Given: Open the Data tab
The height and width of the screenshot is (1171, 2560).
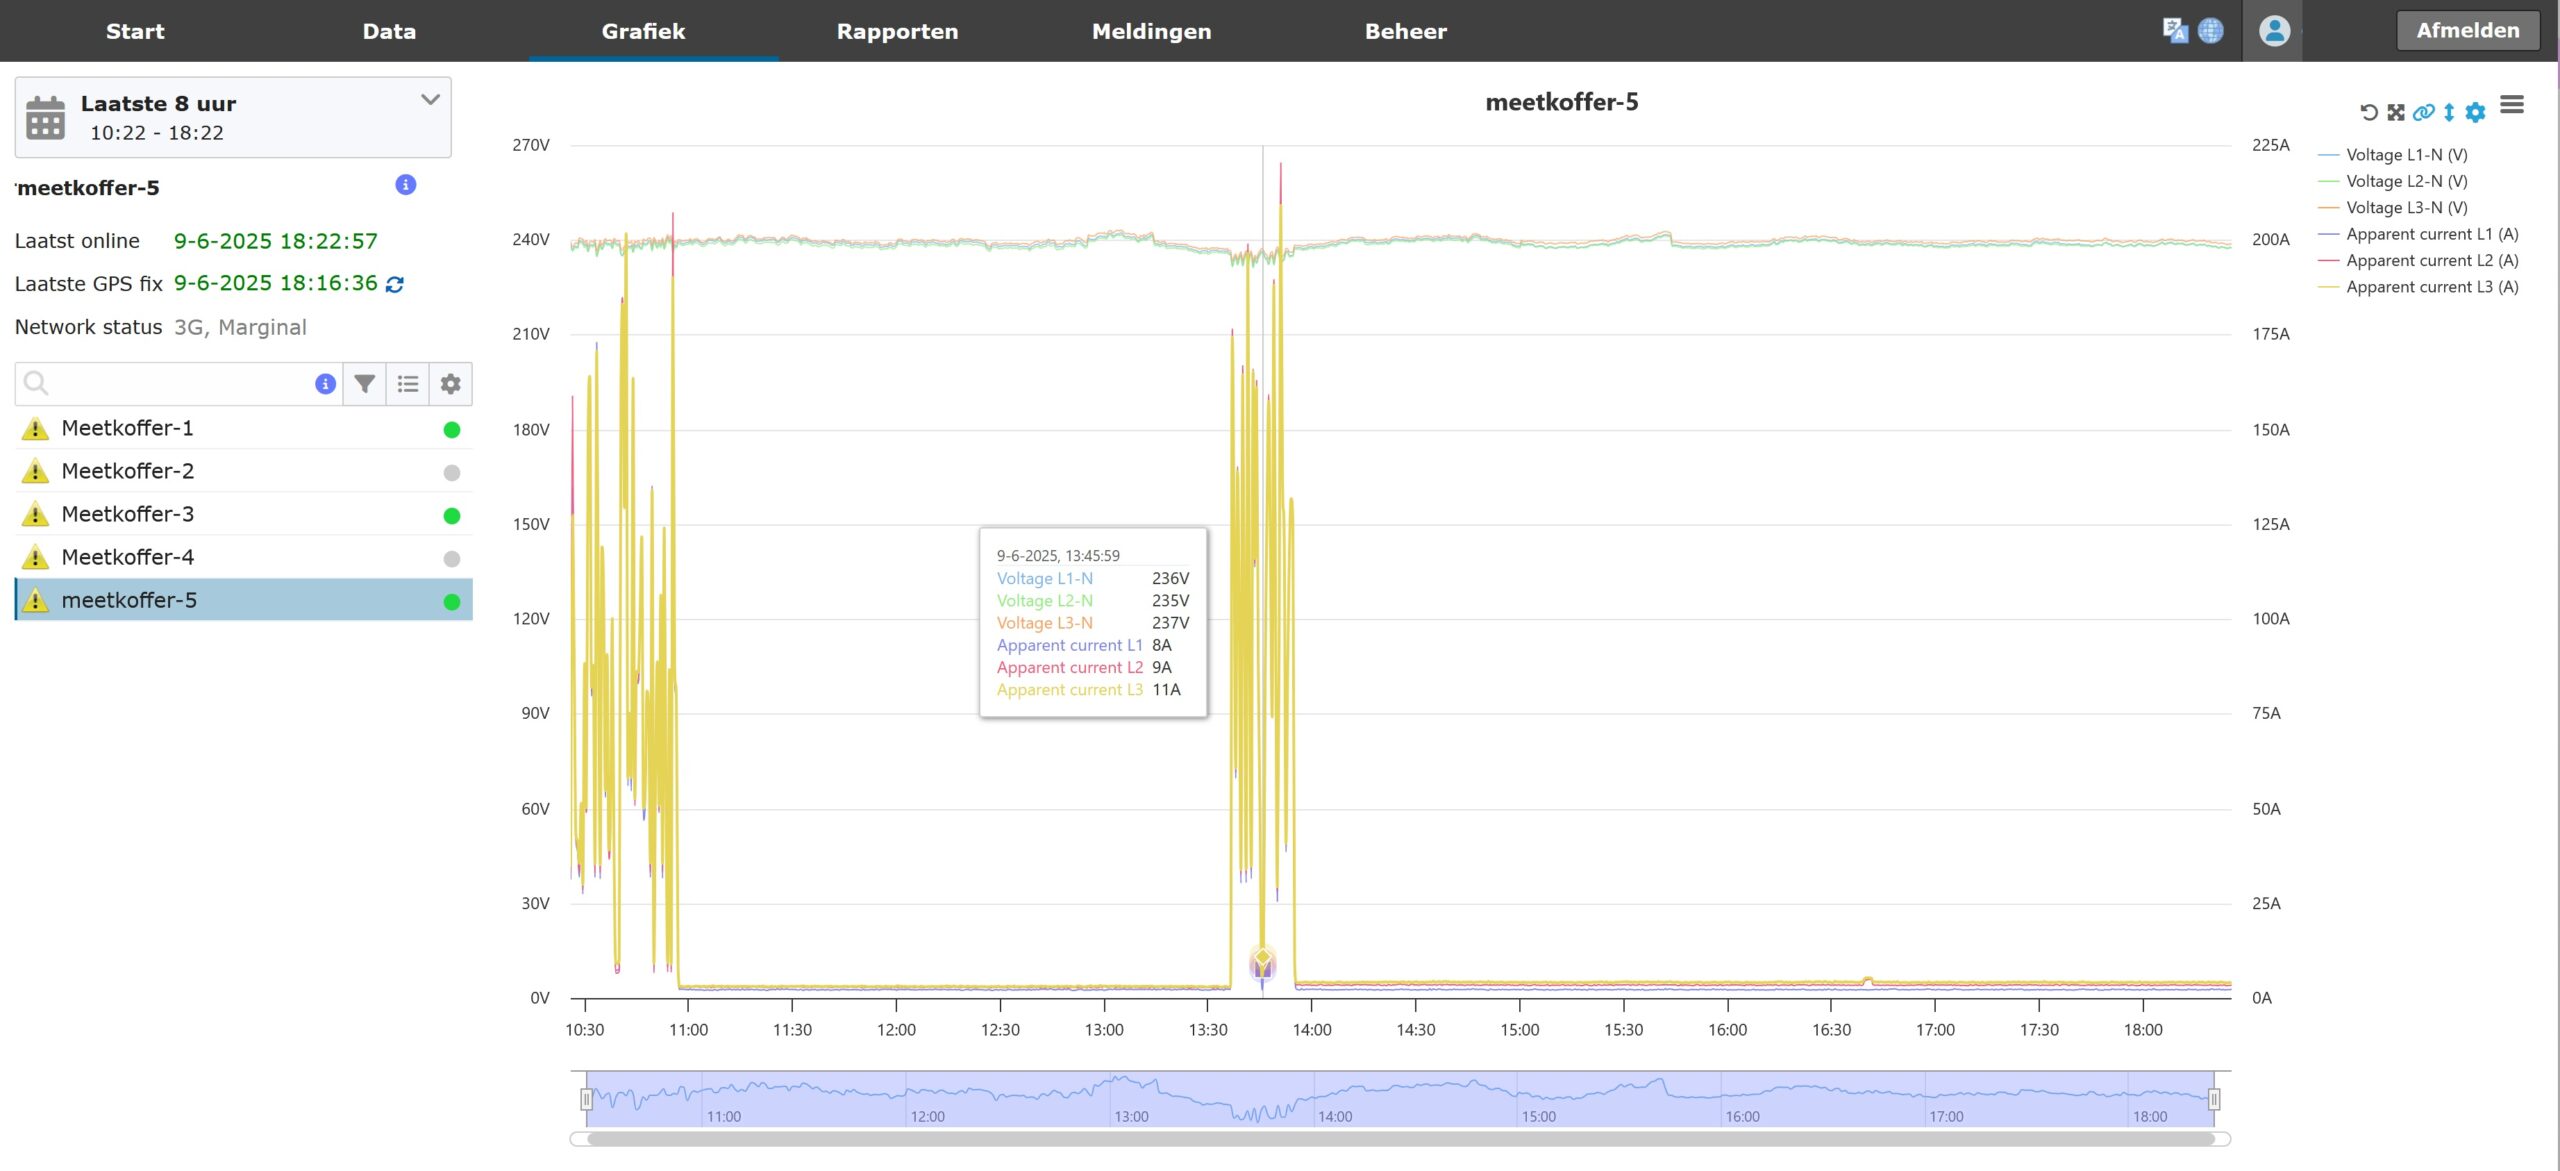Looking at the screenshot, I should pos(389,31).
